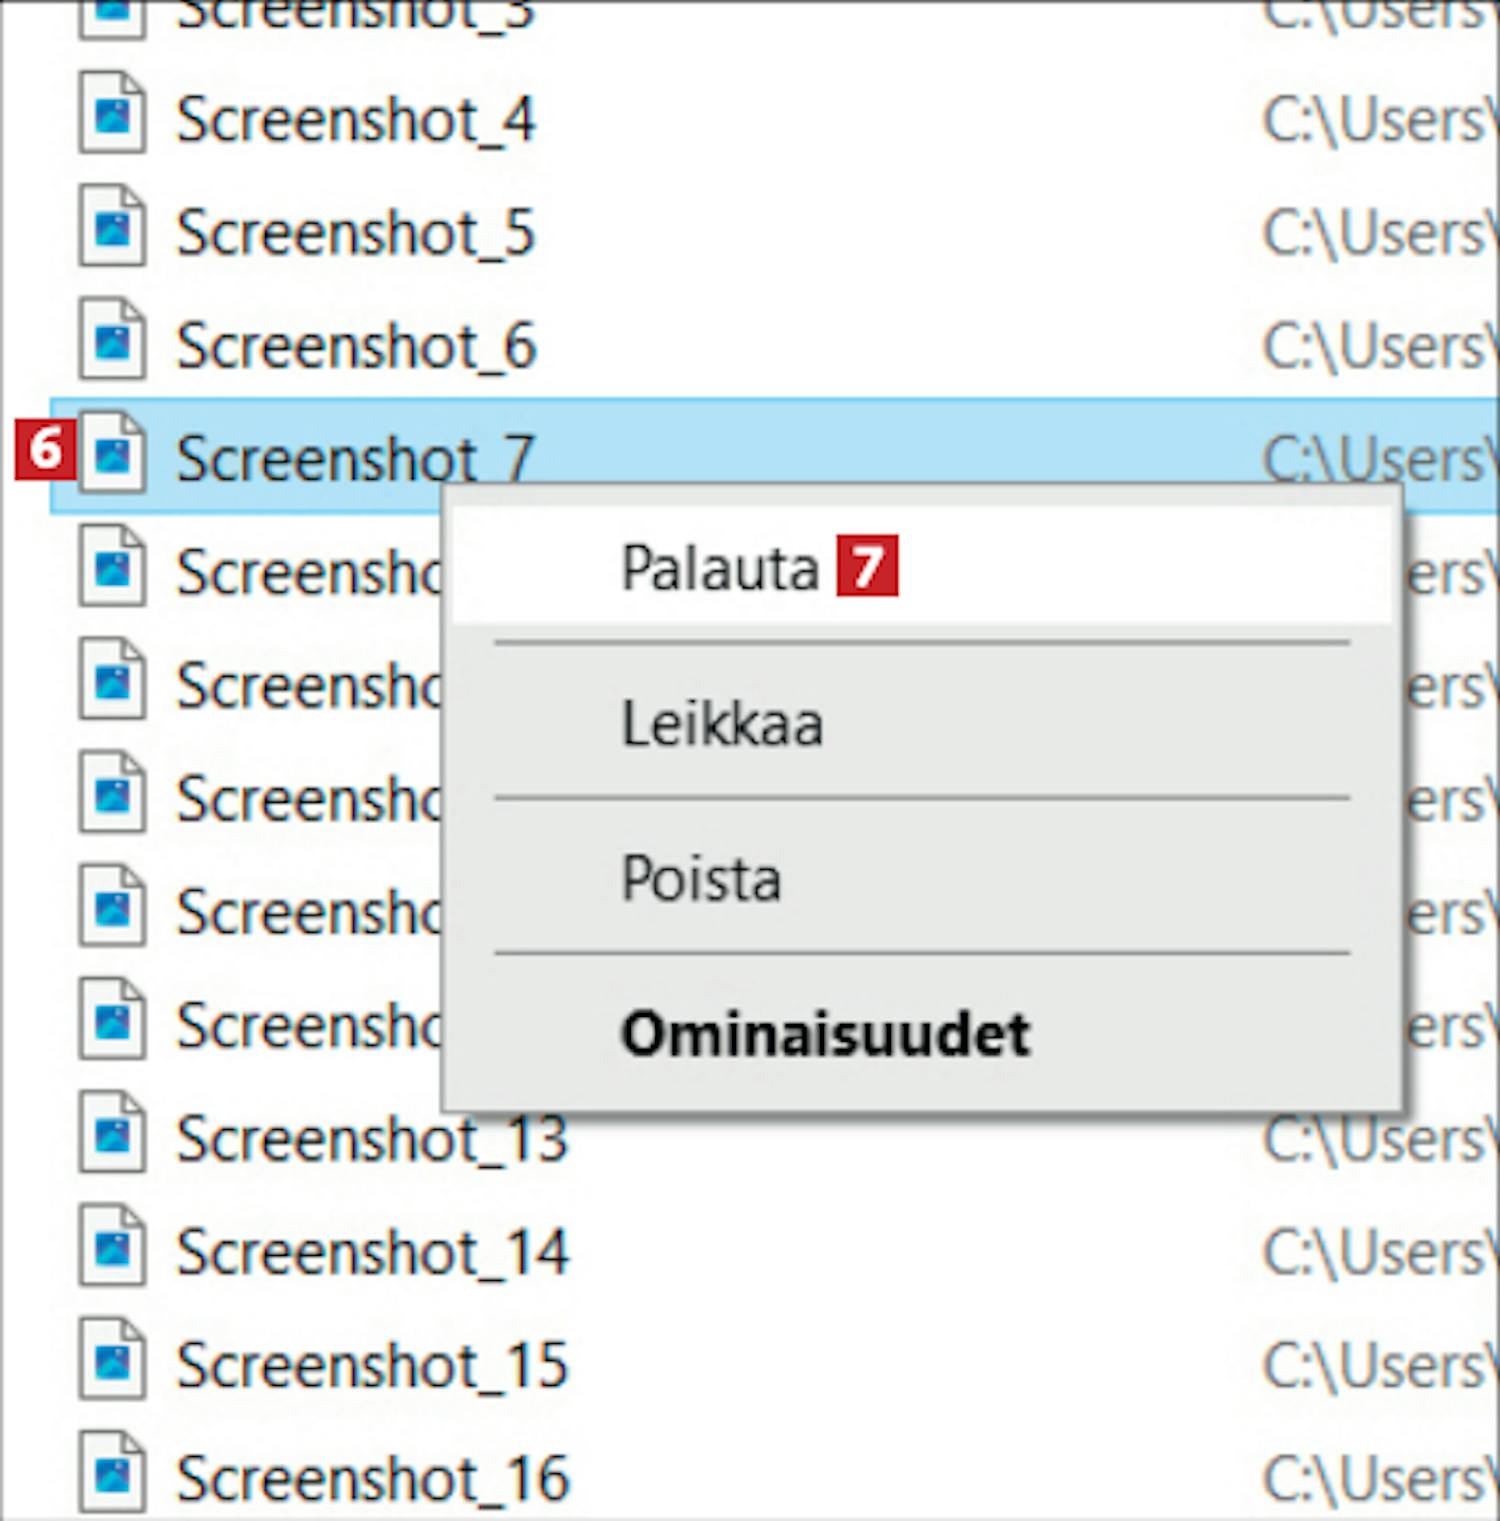Click the Screenshot_16 image file icon
Viewport: 1500px width, 1521px height.
113,1471
